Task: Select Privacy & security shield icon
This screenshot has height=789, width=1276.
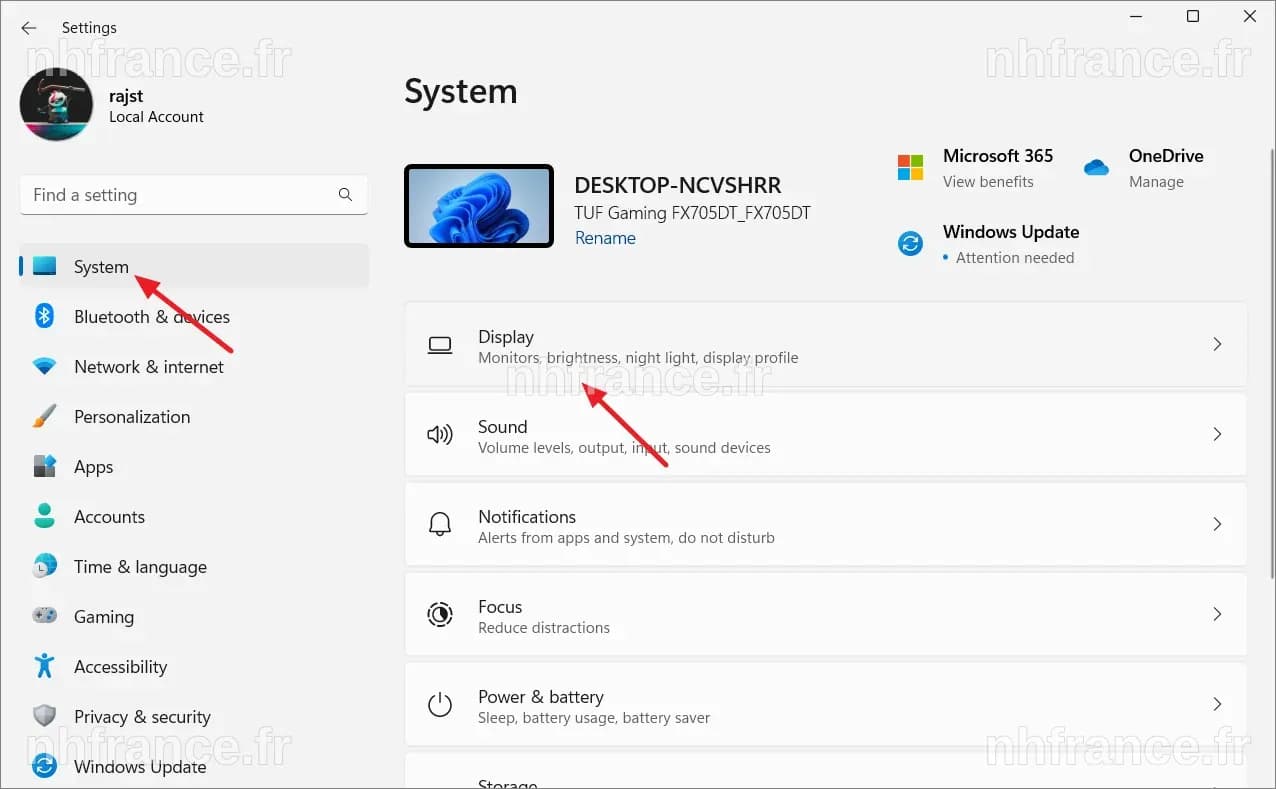Action: tap(44, 717)
